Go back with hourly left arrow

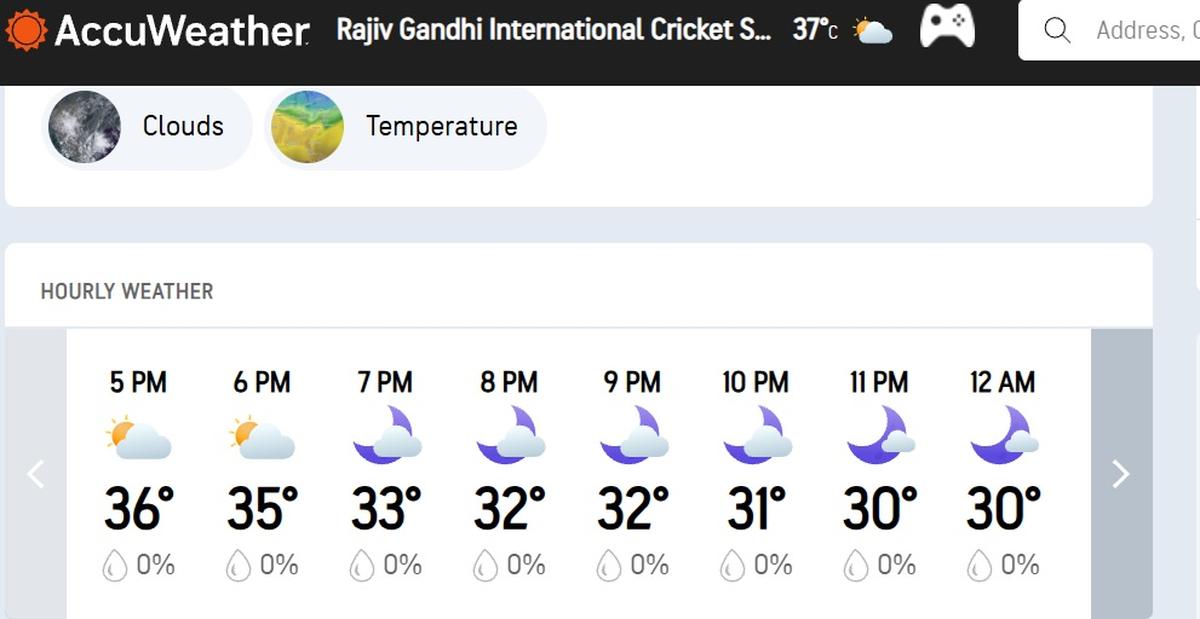(36, 473)
